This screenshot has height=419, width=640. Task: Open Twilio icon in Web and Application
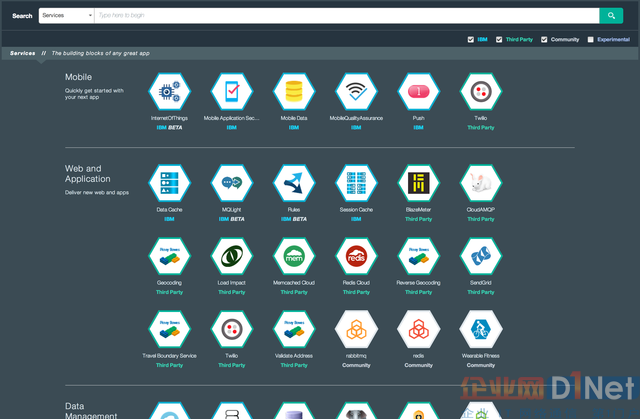click(231, 329)
